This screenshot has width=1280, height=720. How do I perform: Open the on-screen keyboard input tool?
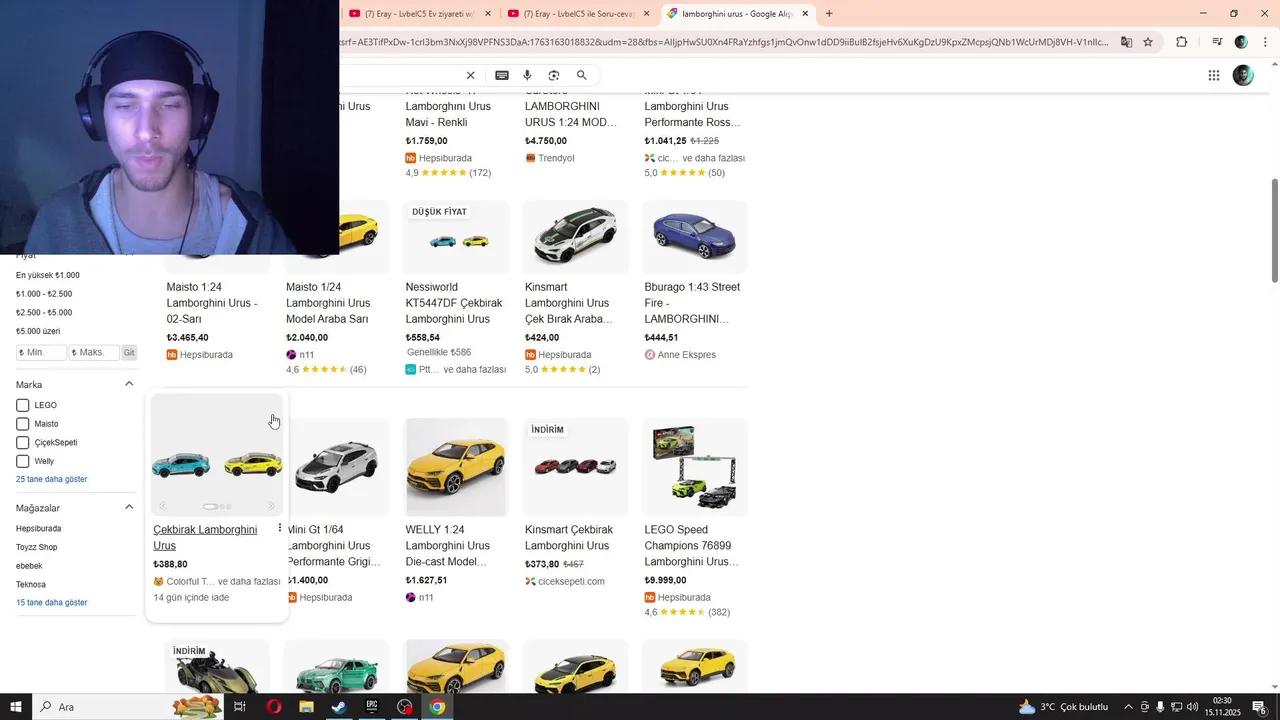(502, 76)
